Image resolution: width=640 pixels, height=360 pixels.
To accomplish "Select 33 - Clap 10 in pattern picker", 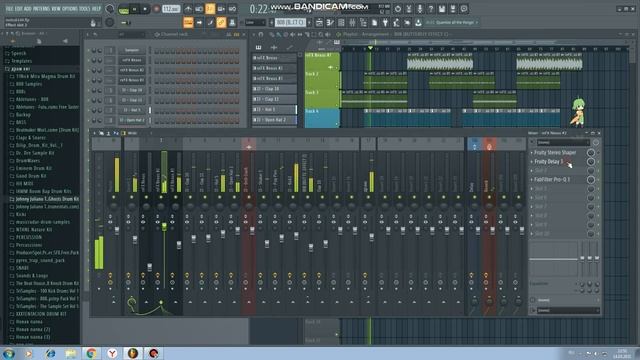I will coord(274,89).
